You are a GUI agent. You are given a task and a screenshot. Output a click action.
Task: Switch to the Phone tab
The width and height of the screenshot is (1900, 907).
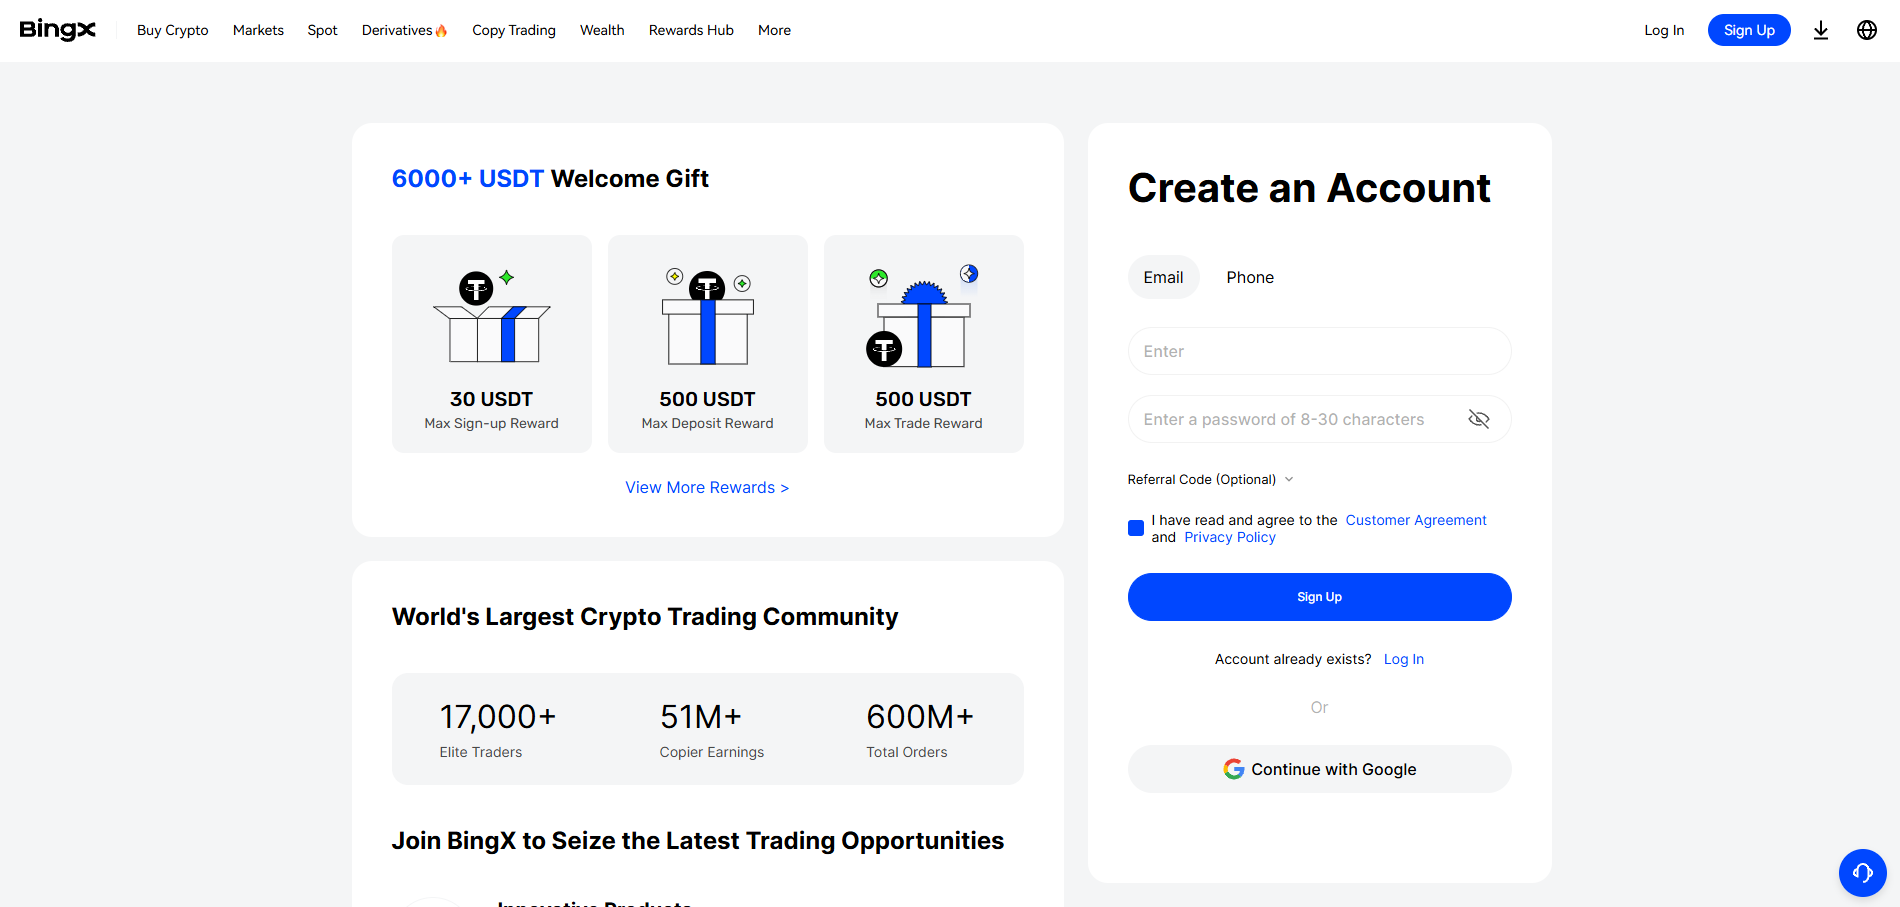click(1250, 277)
